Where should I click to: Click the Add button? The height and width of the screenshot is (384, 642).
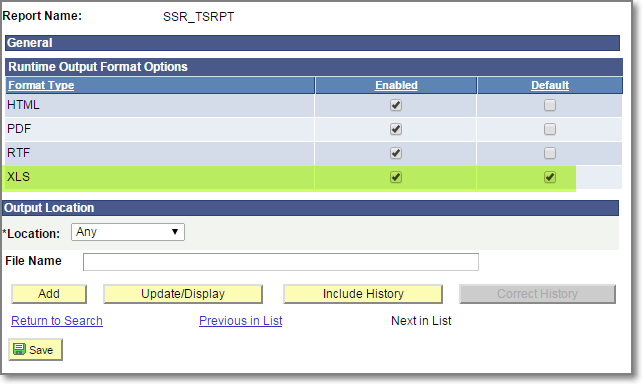click(x=49, y=294)
